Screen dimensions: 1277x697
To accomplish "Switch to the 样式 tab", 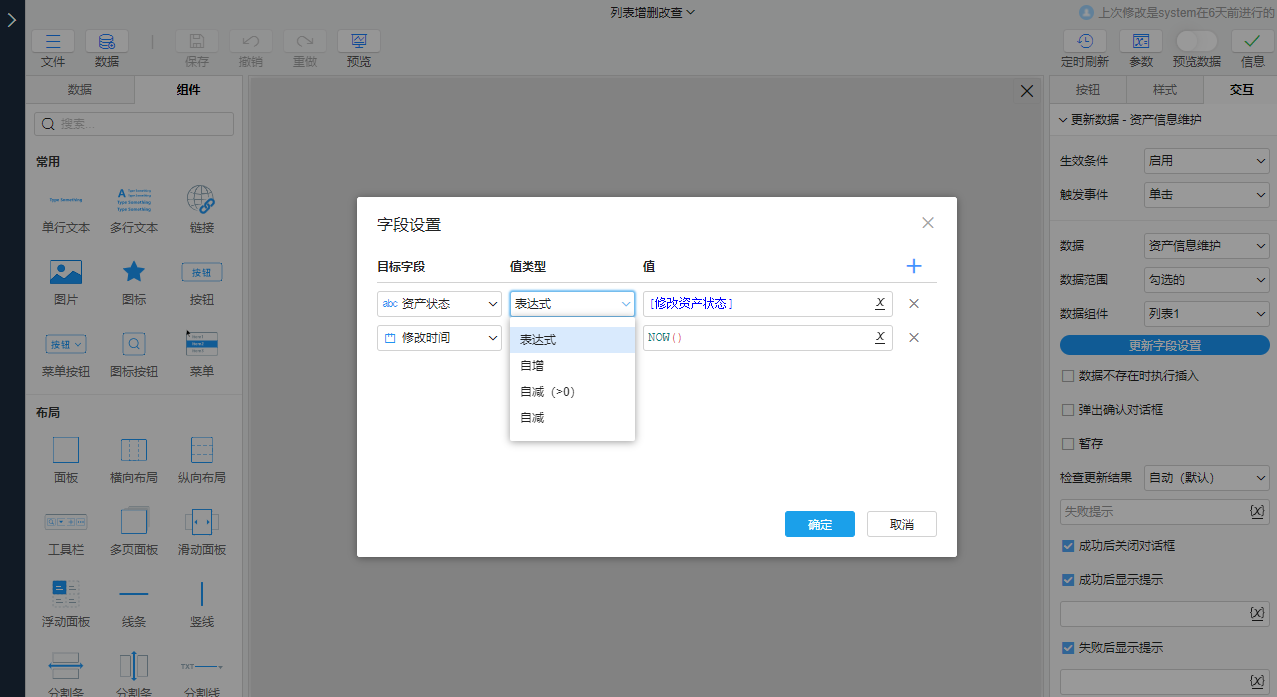I will (1163, 89).
